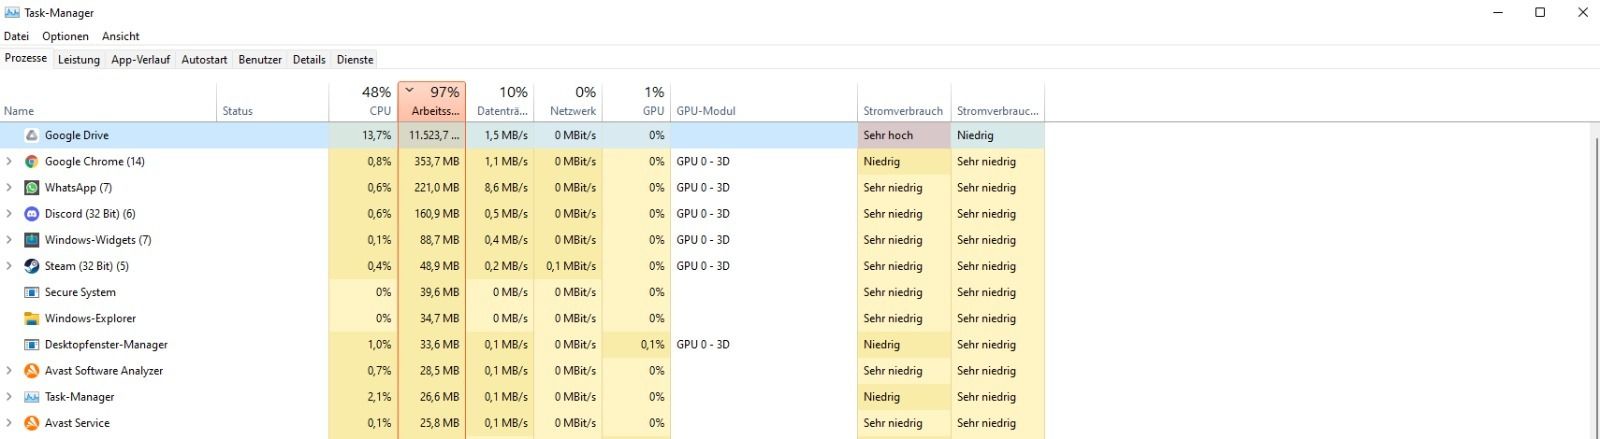The image size is (1600, 439).
Task: Click the Discord process icon
Action: pos(32,213)
